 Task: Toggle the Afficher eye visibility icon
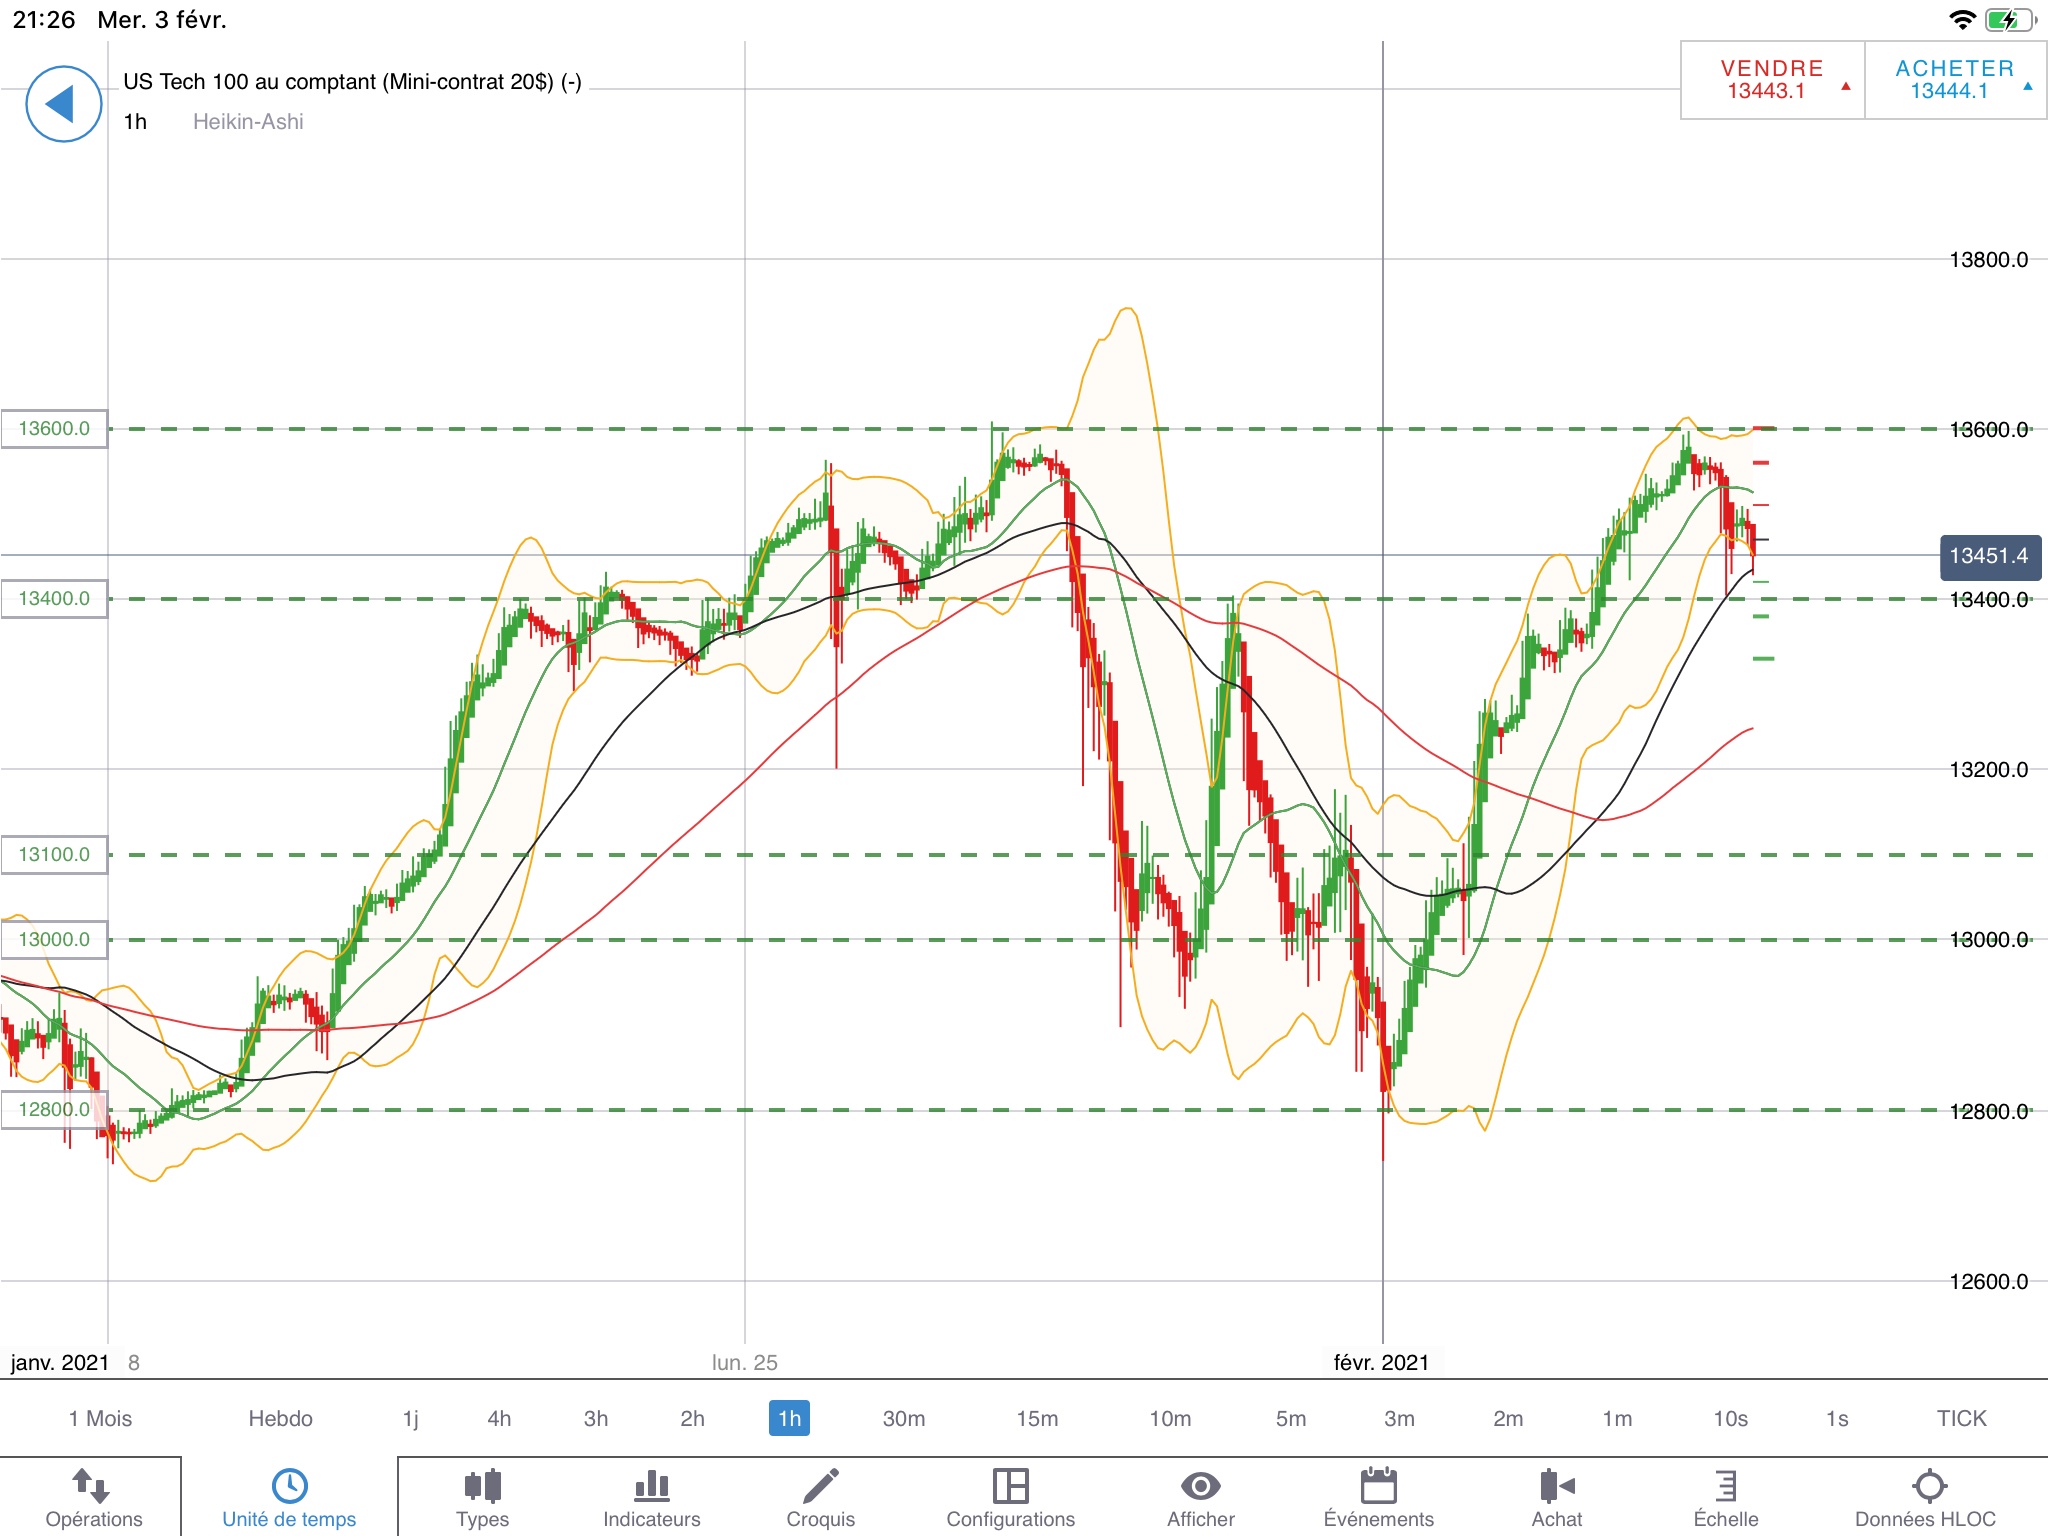(1200, 1487)
